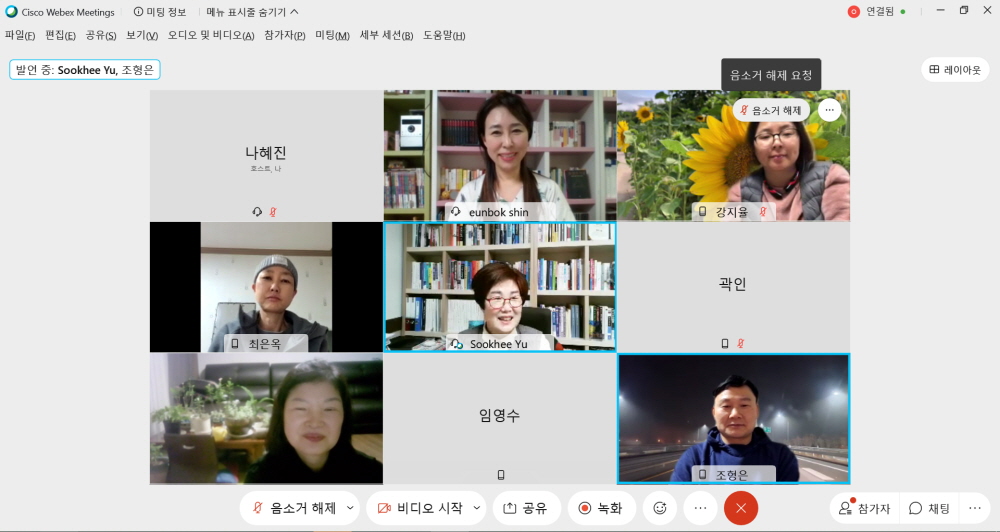
Task: Toggle my microphone with 음소거 해제
Action: tap(295, 508)
